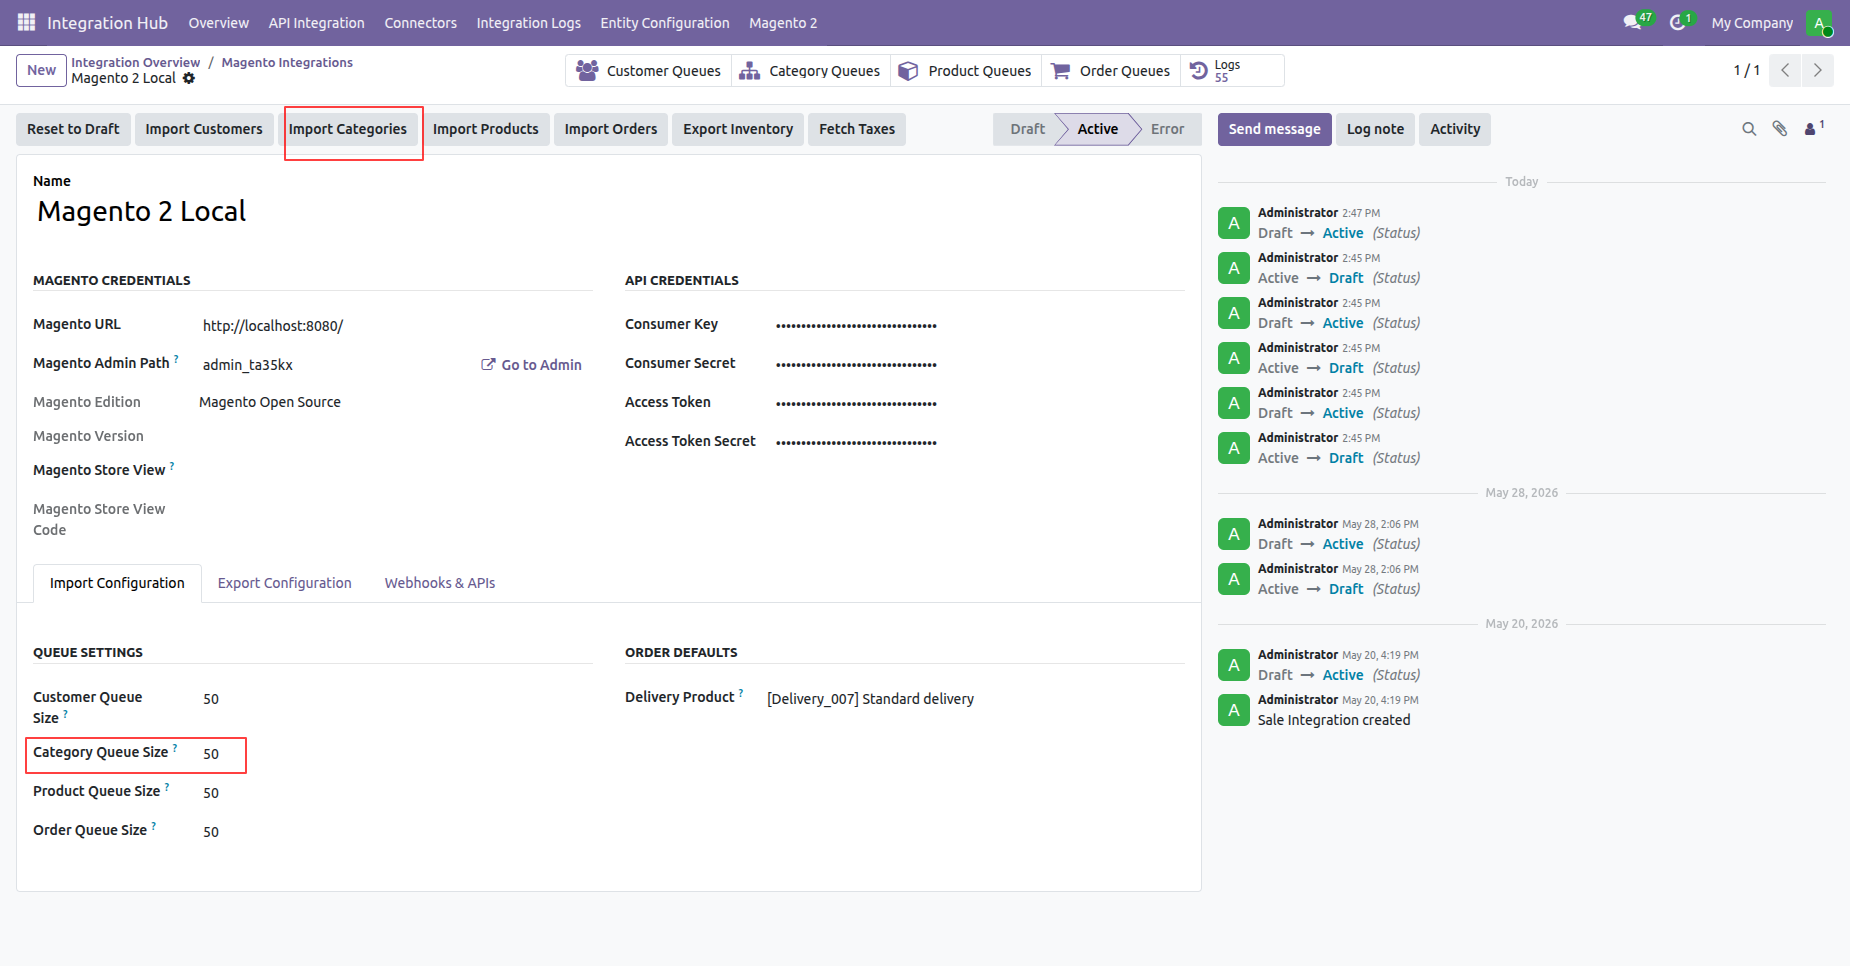Viewport: 1850px width, 966px height.
Task: Open the Delivery Product dropdown field
Action: click(975, 699)
